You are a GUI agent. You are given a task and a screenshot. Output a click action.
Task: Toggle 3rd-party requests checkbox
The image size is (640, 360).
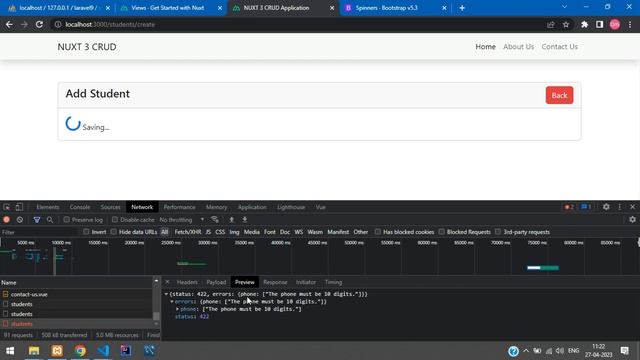[498, 232]
